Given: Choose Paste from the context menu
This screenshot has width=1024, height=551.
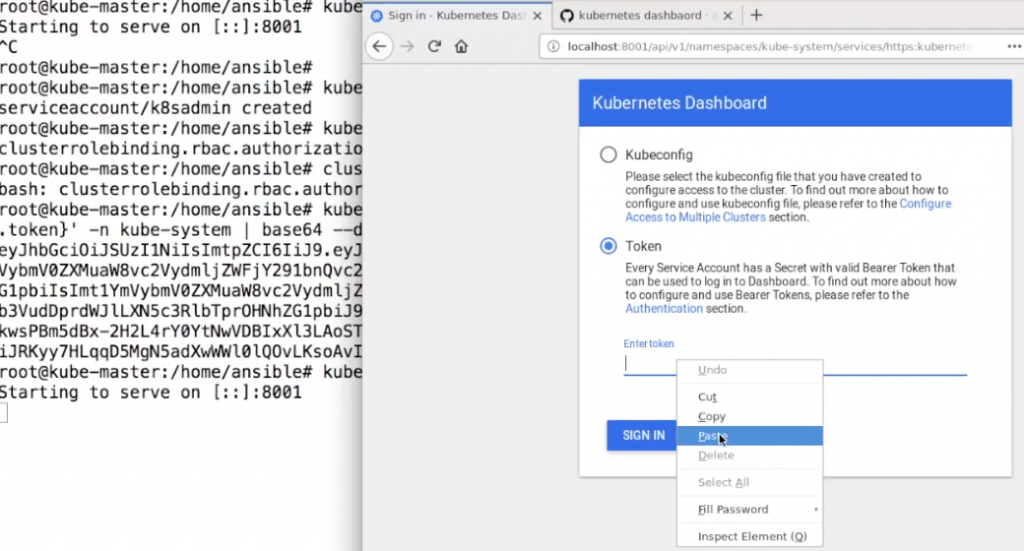Looking at the screenshot, I should (712, 436).
